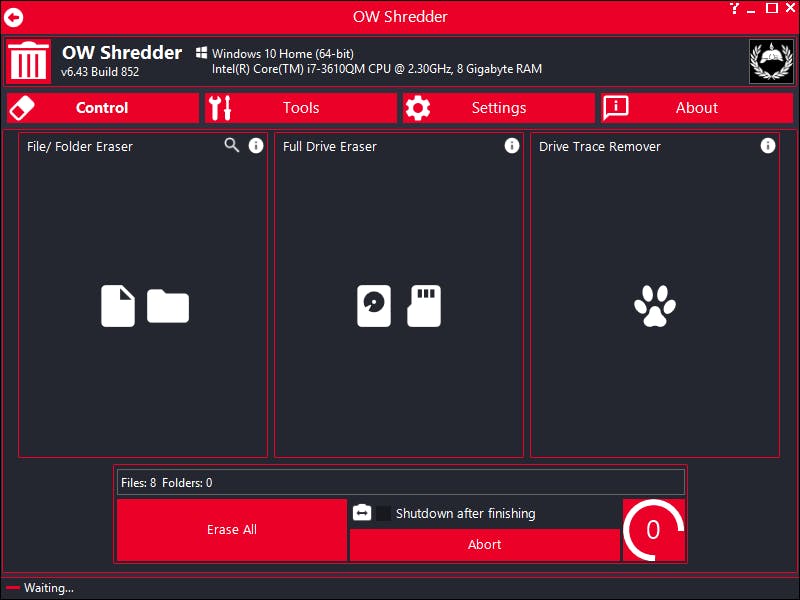Viewport: 800px width, 600px height.
Task: Click the Windows logo next to OS info
Action: (202, 53)
